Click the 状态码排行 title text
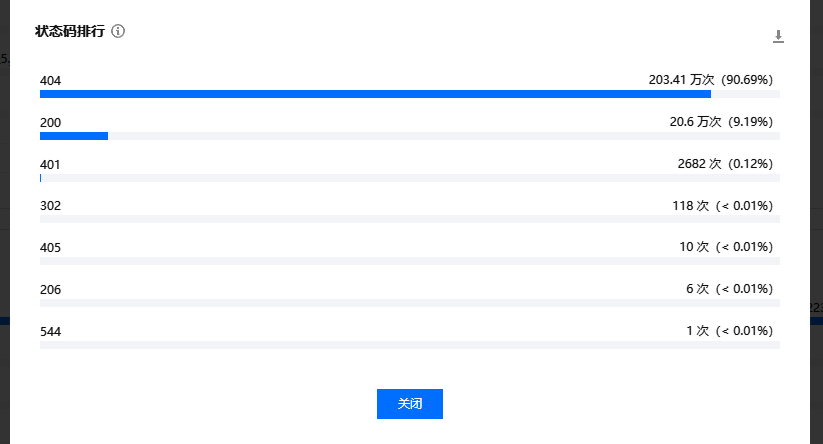Screen dimensions: 823x444 [70, 31]
